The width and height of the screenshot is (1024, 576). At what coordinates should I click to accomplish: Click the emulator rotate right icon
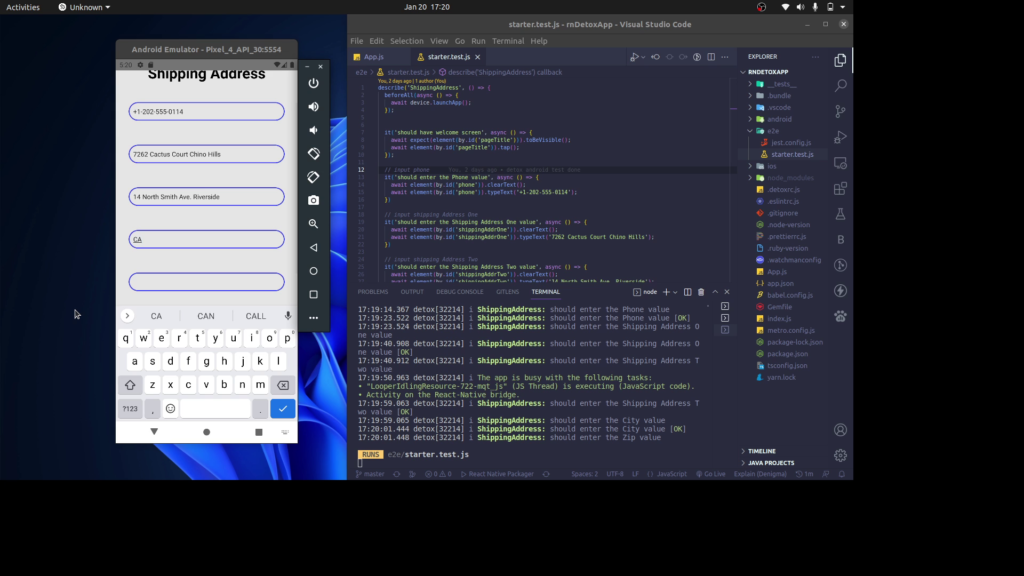313,177
